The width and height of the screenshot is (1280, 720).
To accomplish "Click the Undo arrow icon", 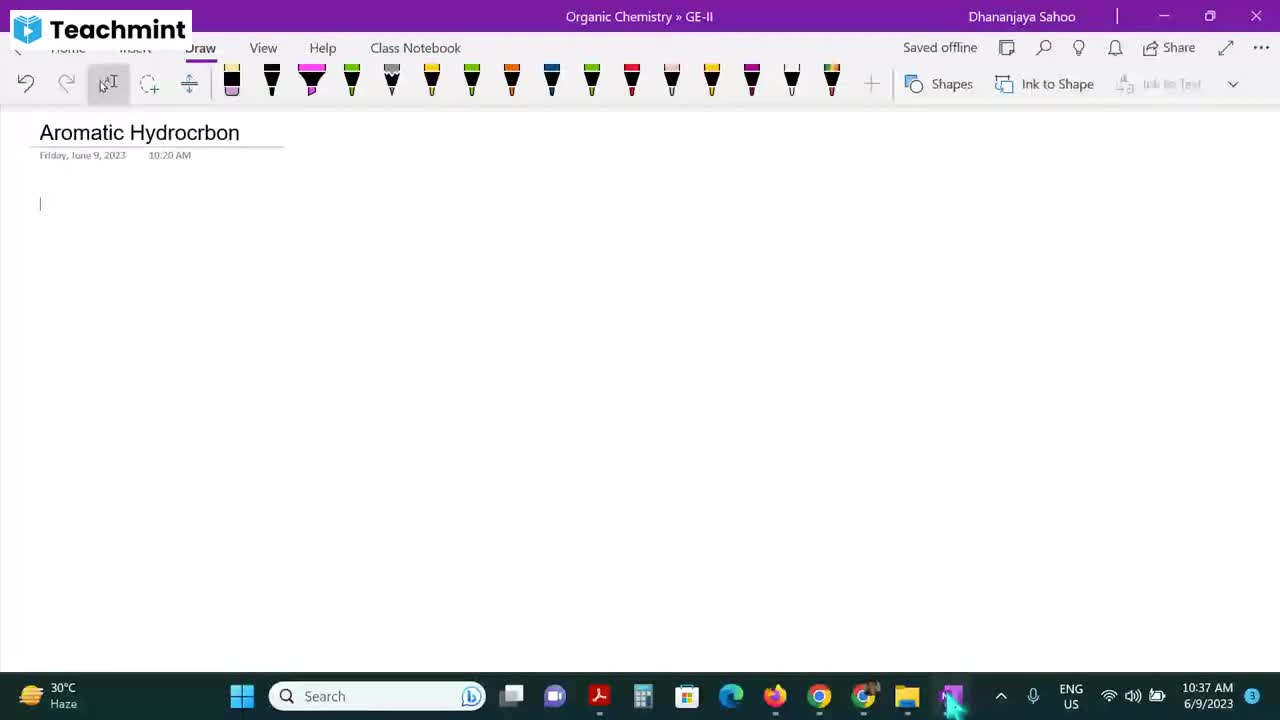I will (26, 84).
